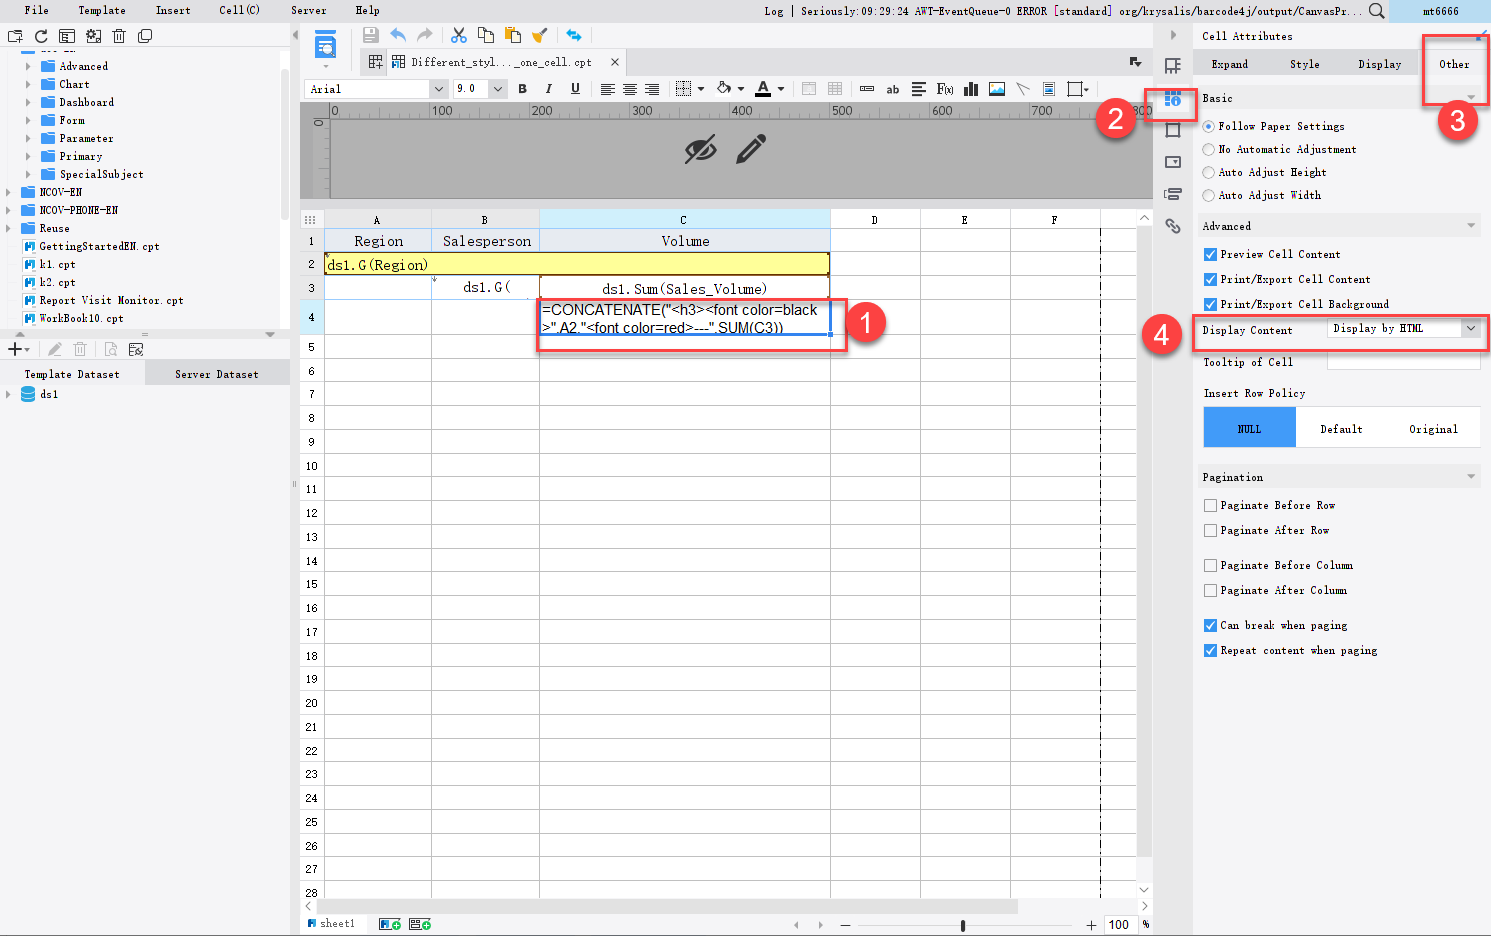Select the center alignment toolbar icon

pos(629,88)
